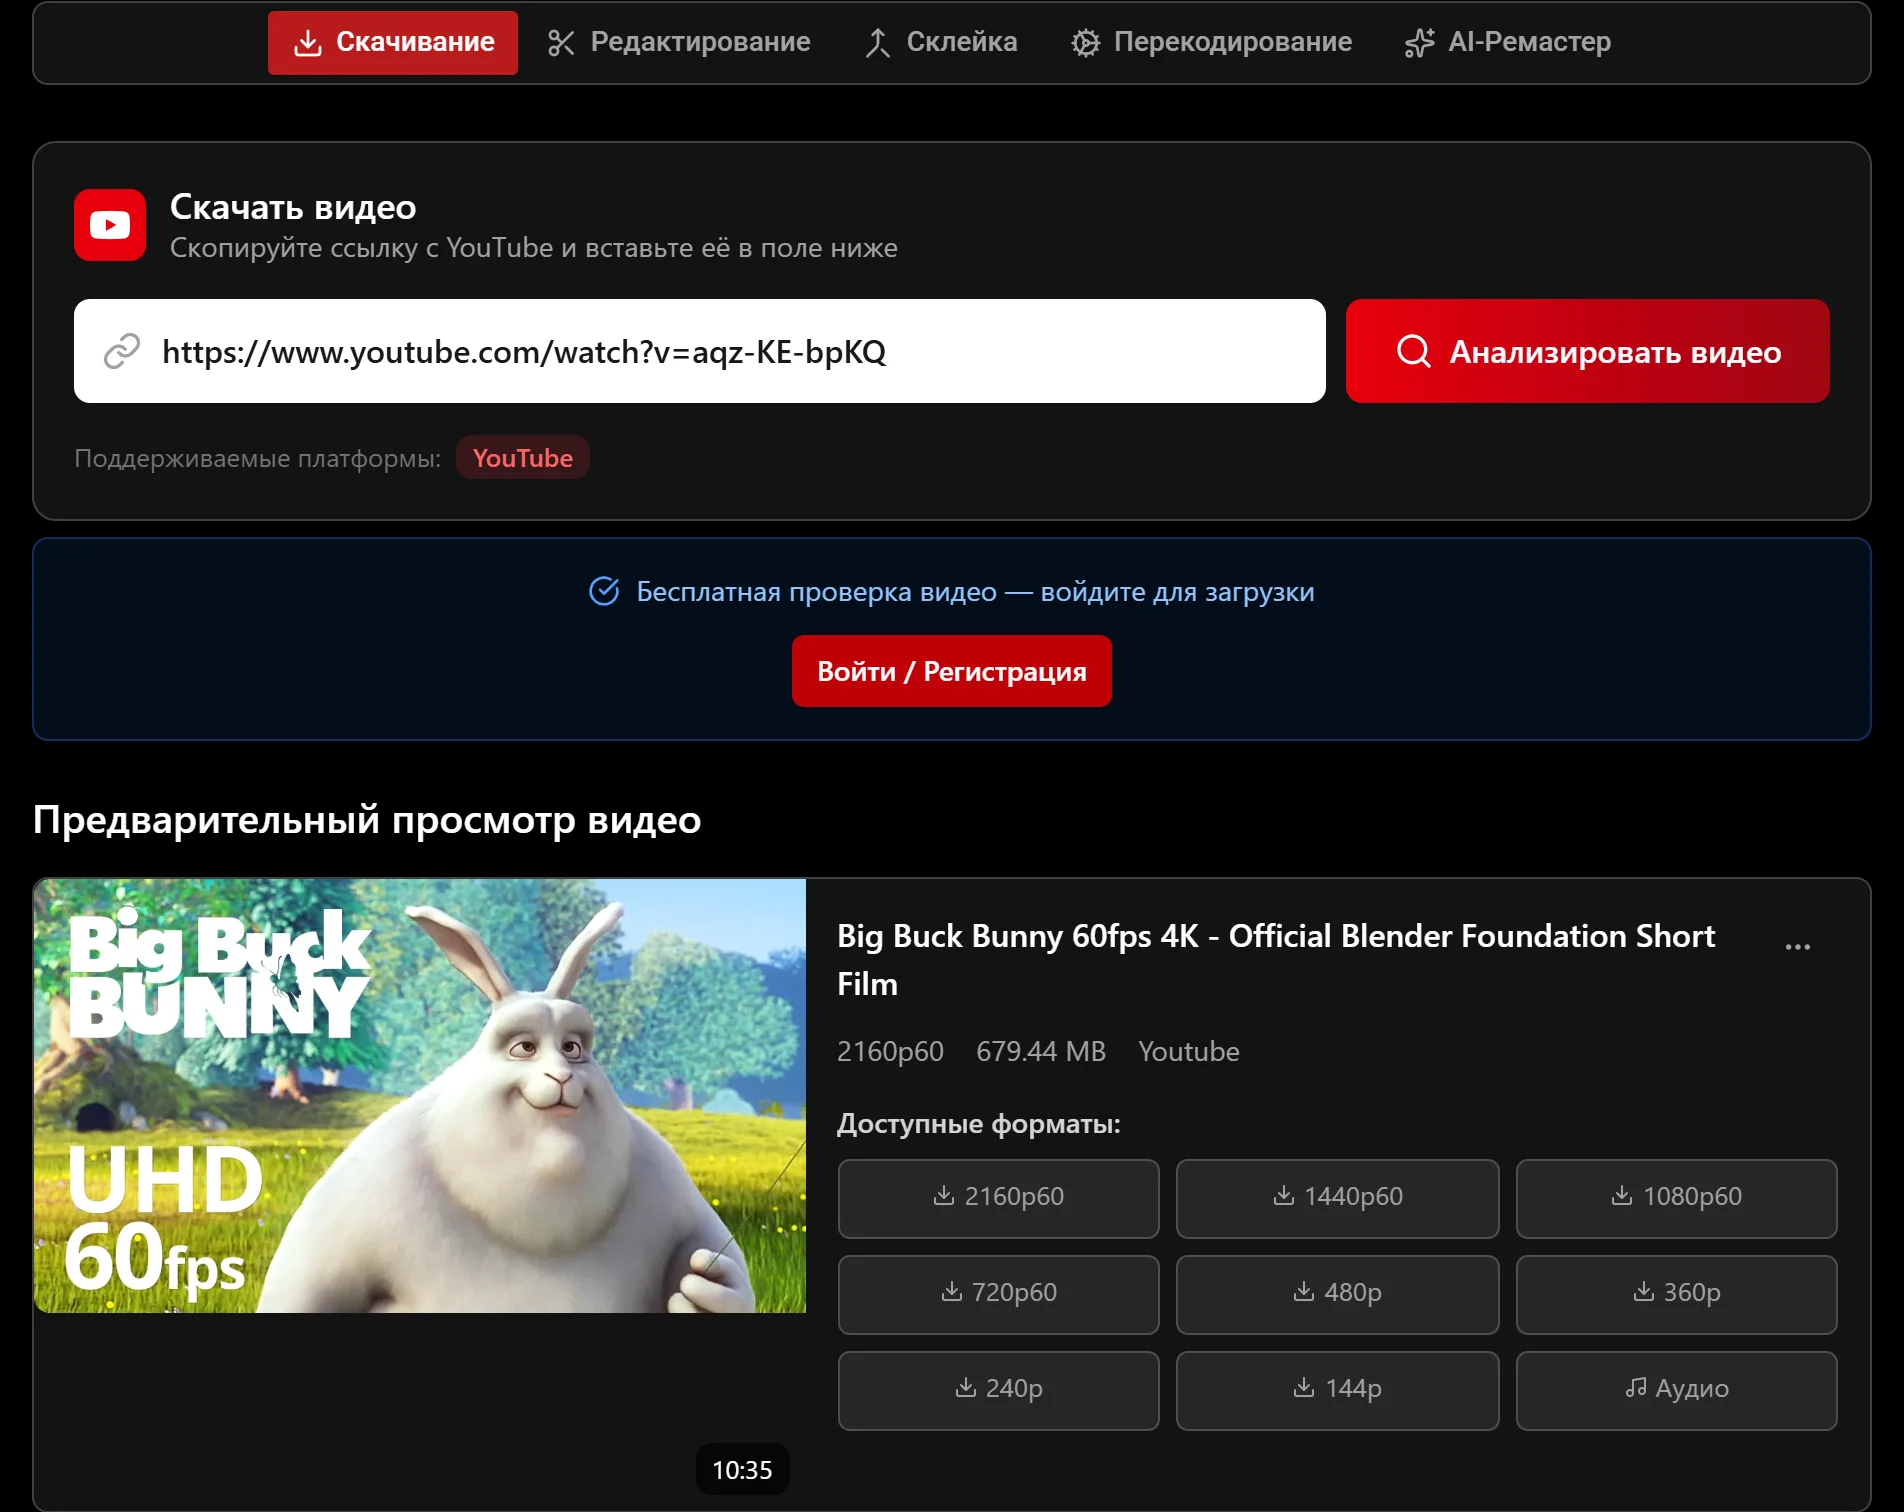The image size is (1904, 1512).
Task: Download the 1080p60 format
Action: 1677,1198
